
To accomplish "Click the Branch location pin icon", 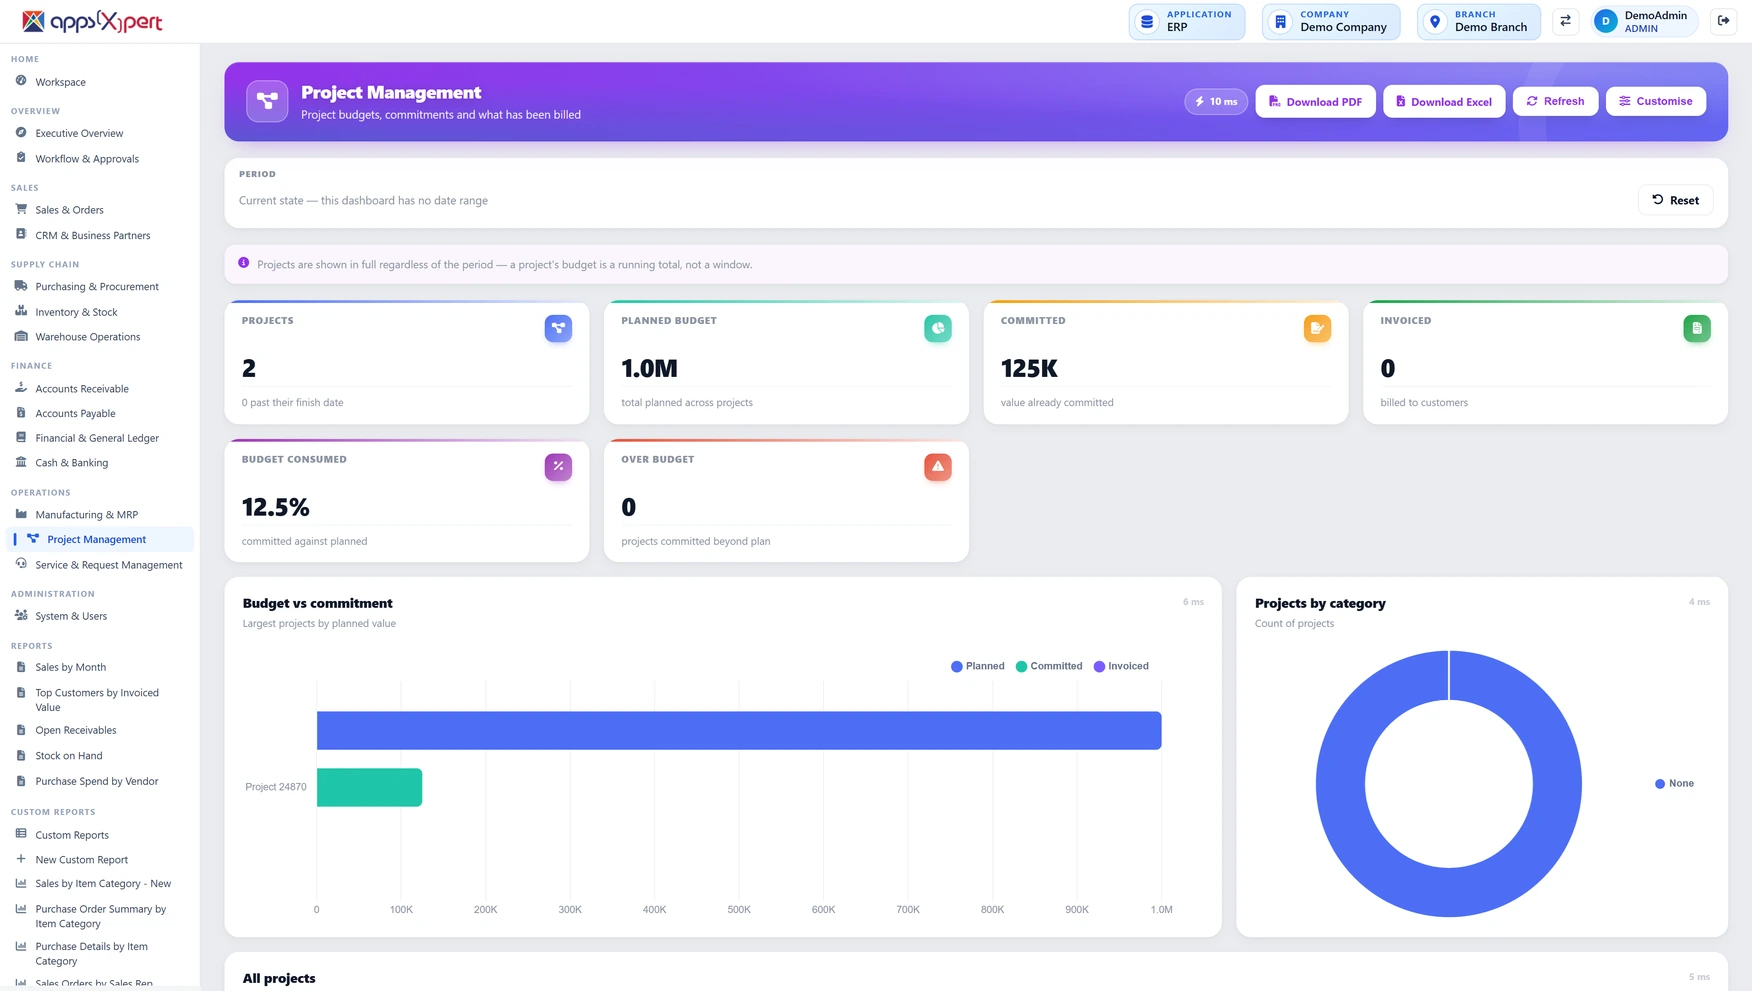I will point(1435,21).
